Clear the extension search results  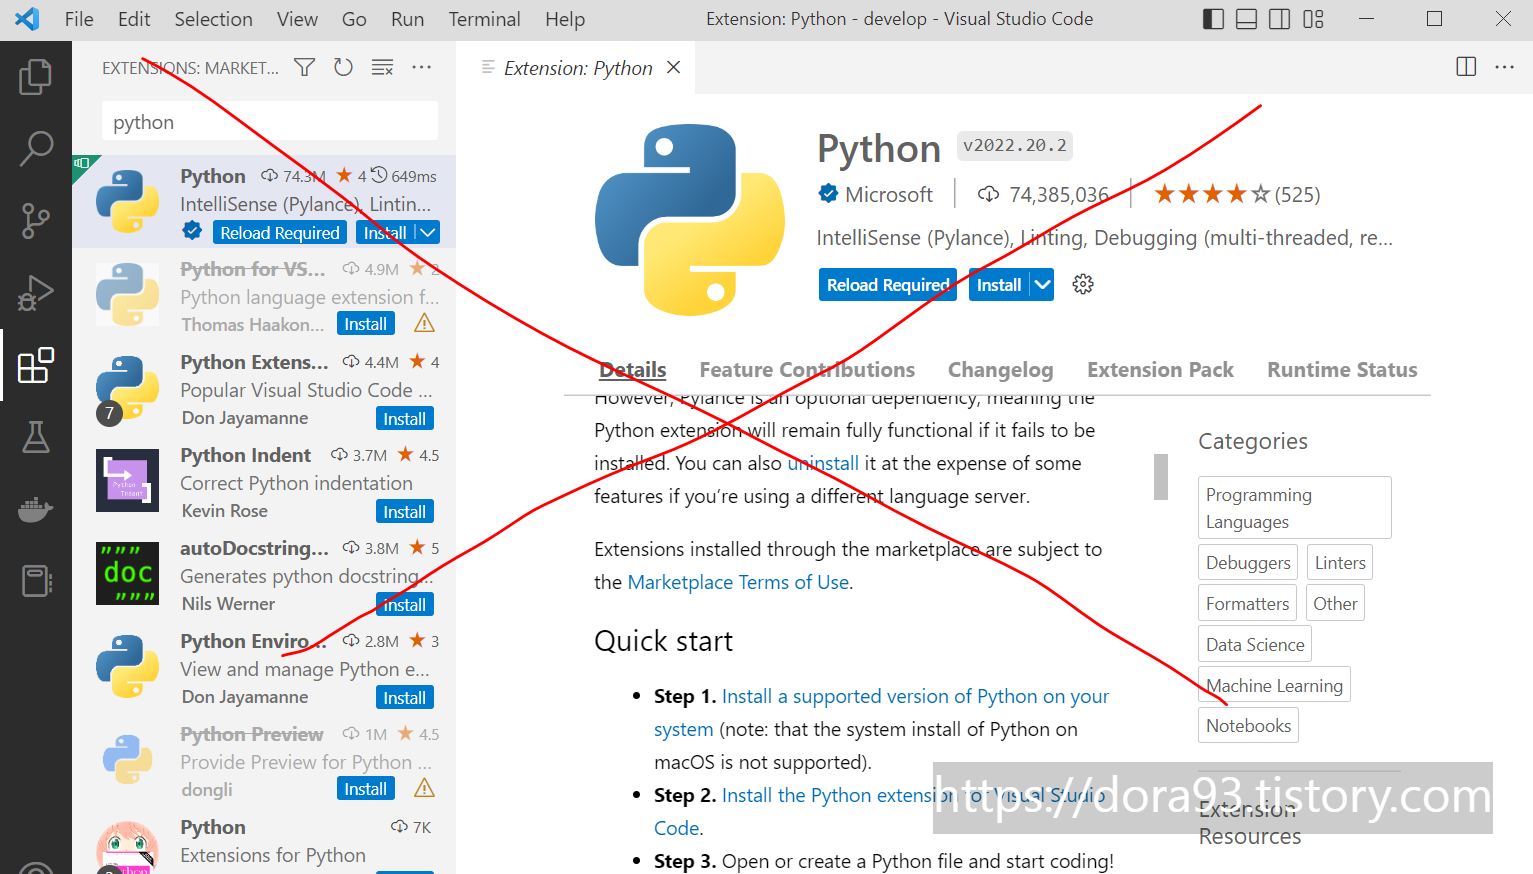tap(382, 67)
